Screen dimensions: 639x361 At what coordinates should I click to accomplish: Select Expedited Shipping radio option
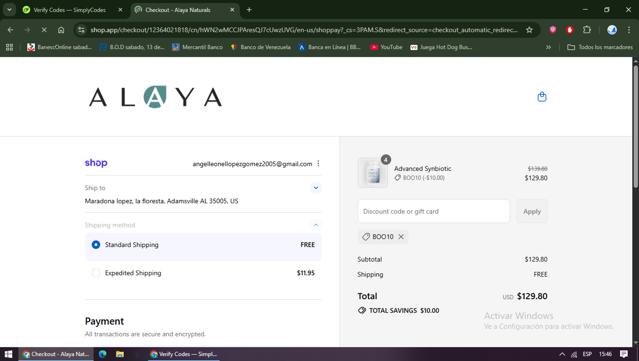(96, 273)
